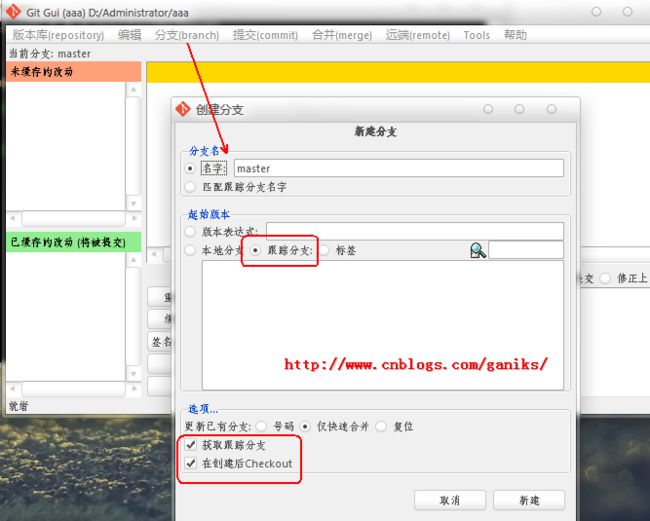The height and width of the screenshot is (521, 650).
Task: Uncheck the 获取跟踪分支 checkbox
Action: 191,445
